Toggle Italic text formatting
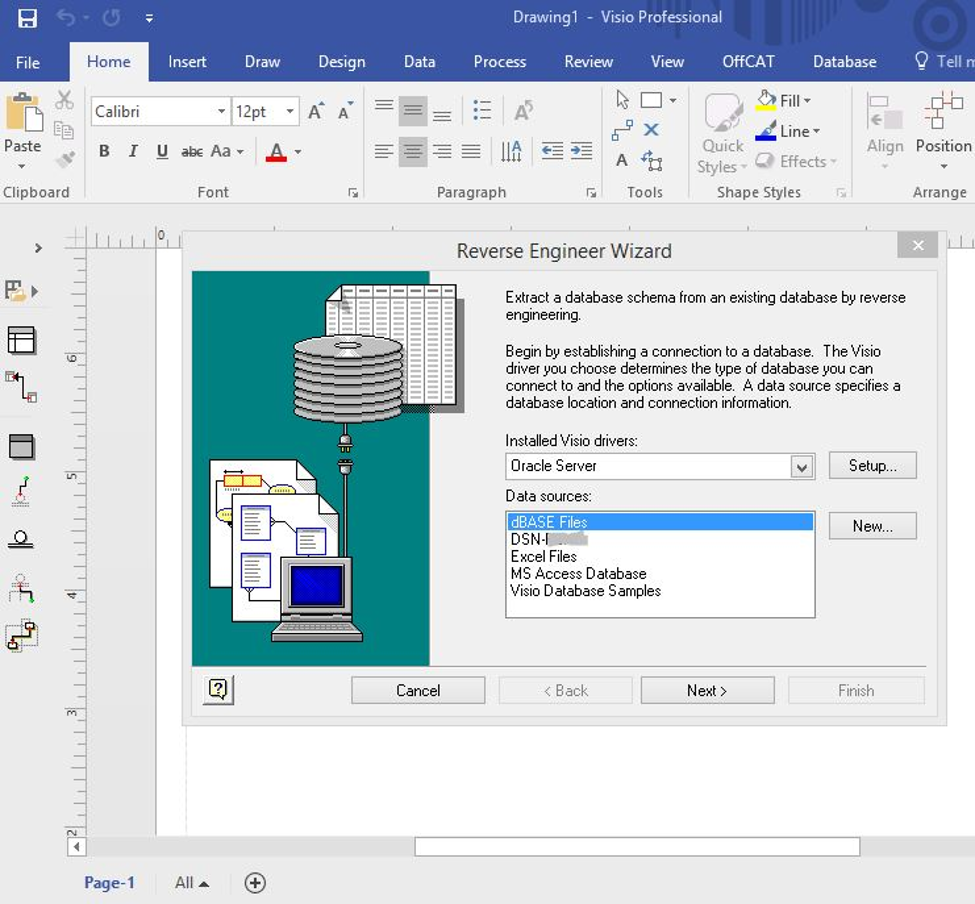Viewport: 975px width, 904px height. click(x=133, y=152)
